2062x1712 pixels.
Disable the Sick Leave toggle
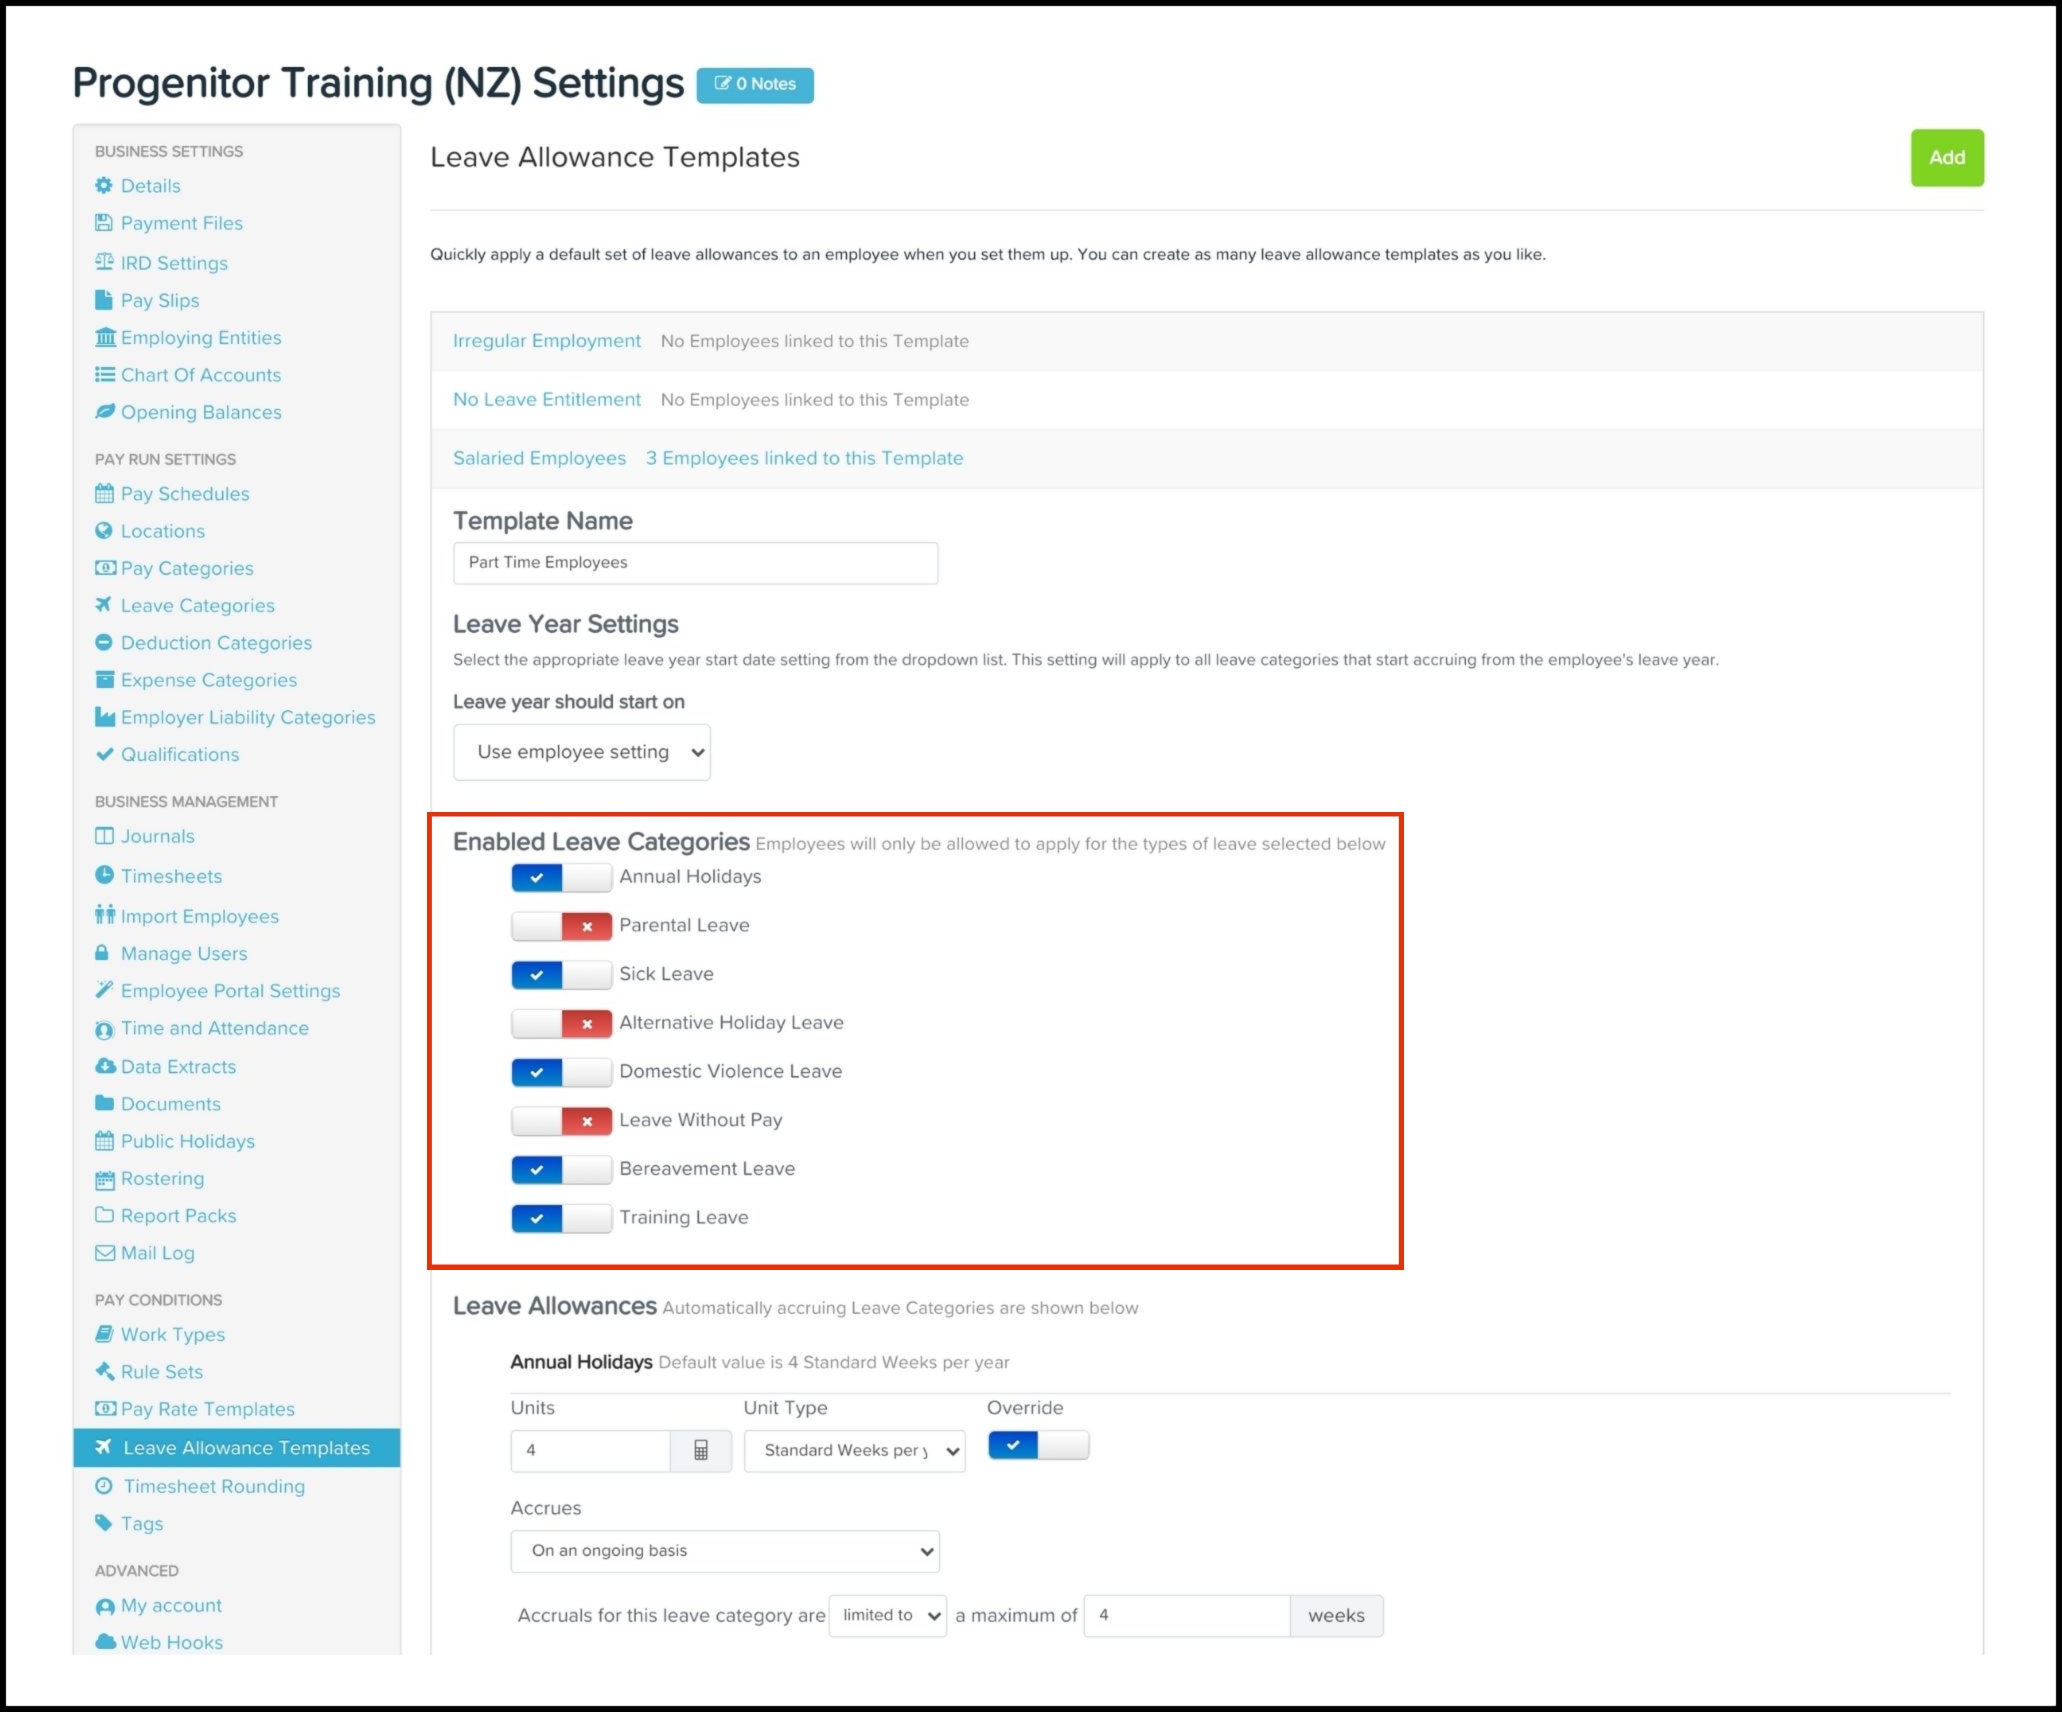click(x=561, y=974)
